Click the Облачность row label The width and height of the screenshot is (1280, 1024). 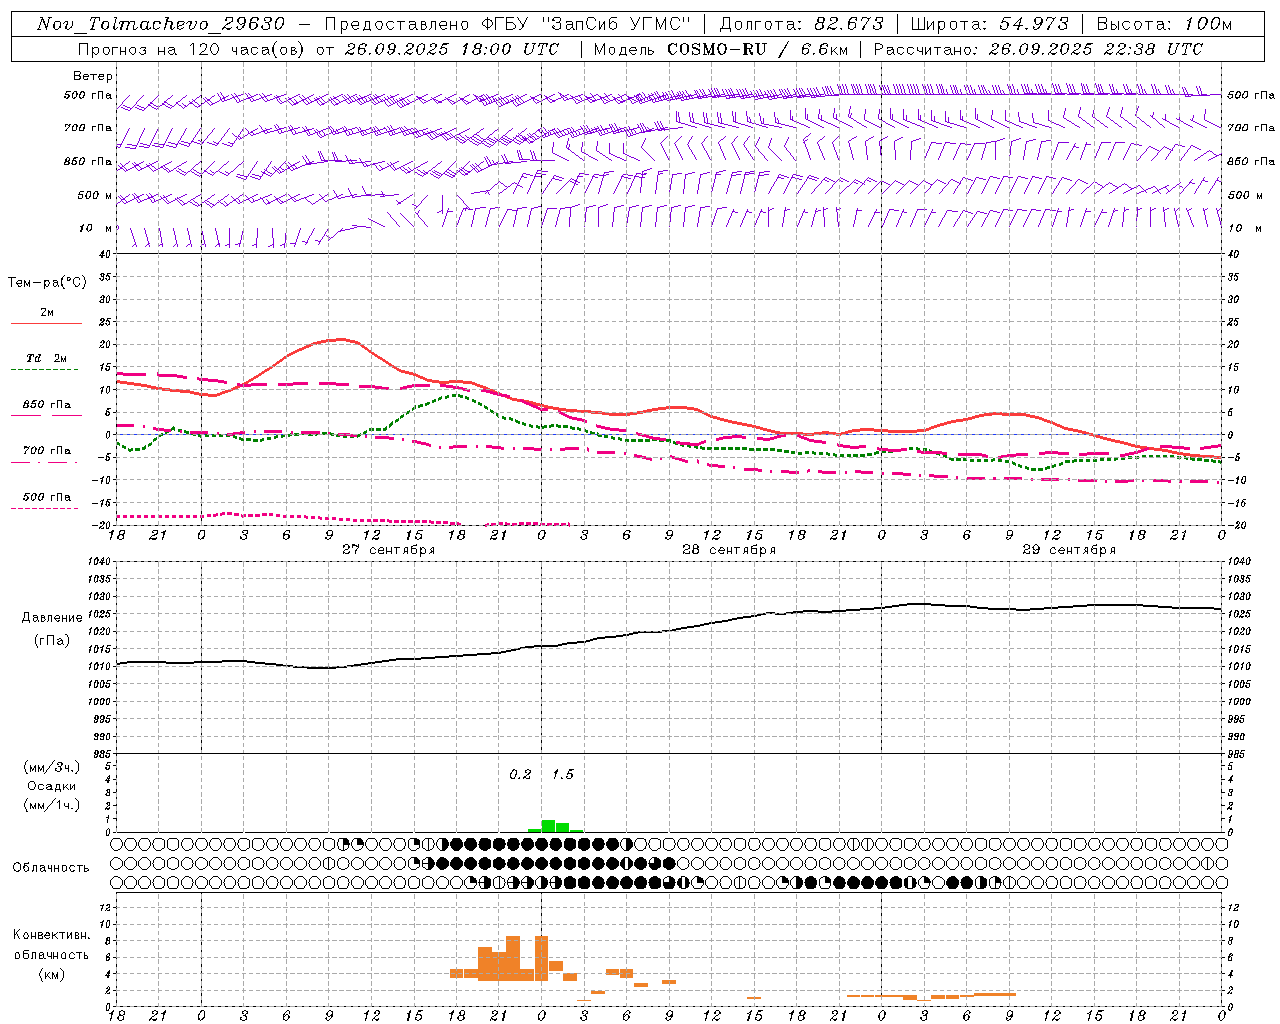(51, 868)
